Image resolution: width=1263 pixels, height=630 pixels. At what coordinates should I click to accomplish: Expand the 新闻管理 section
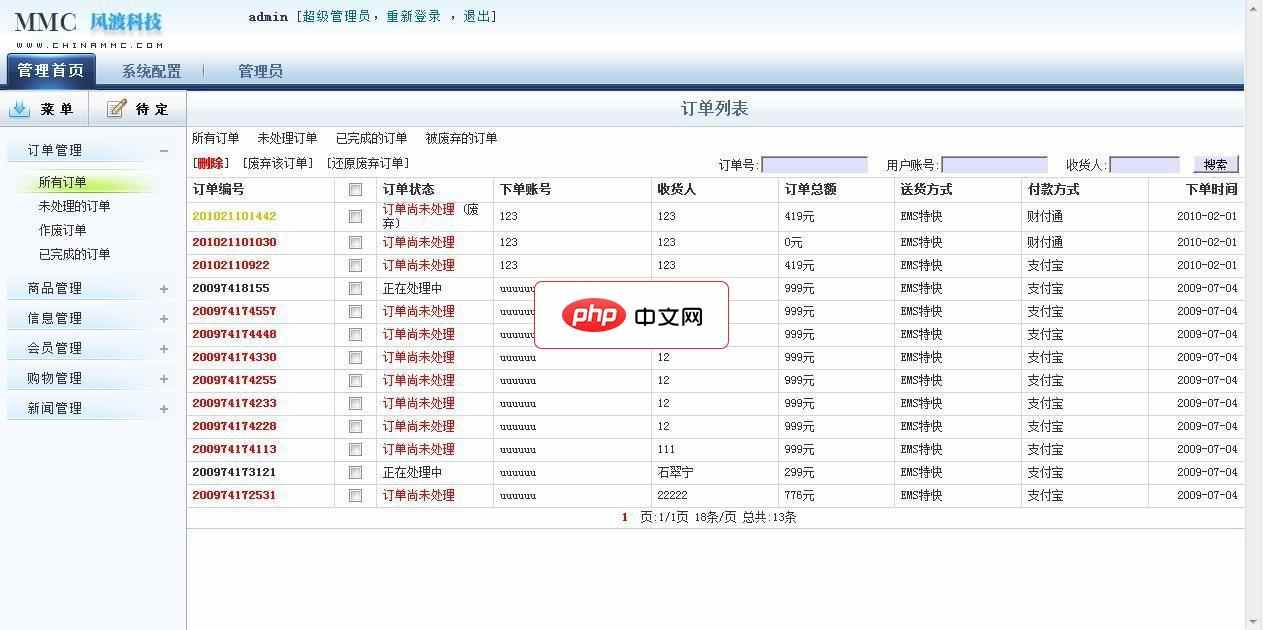163,408
